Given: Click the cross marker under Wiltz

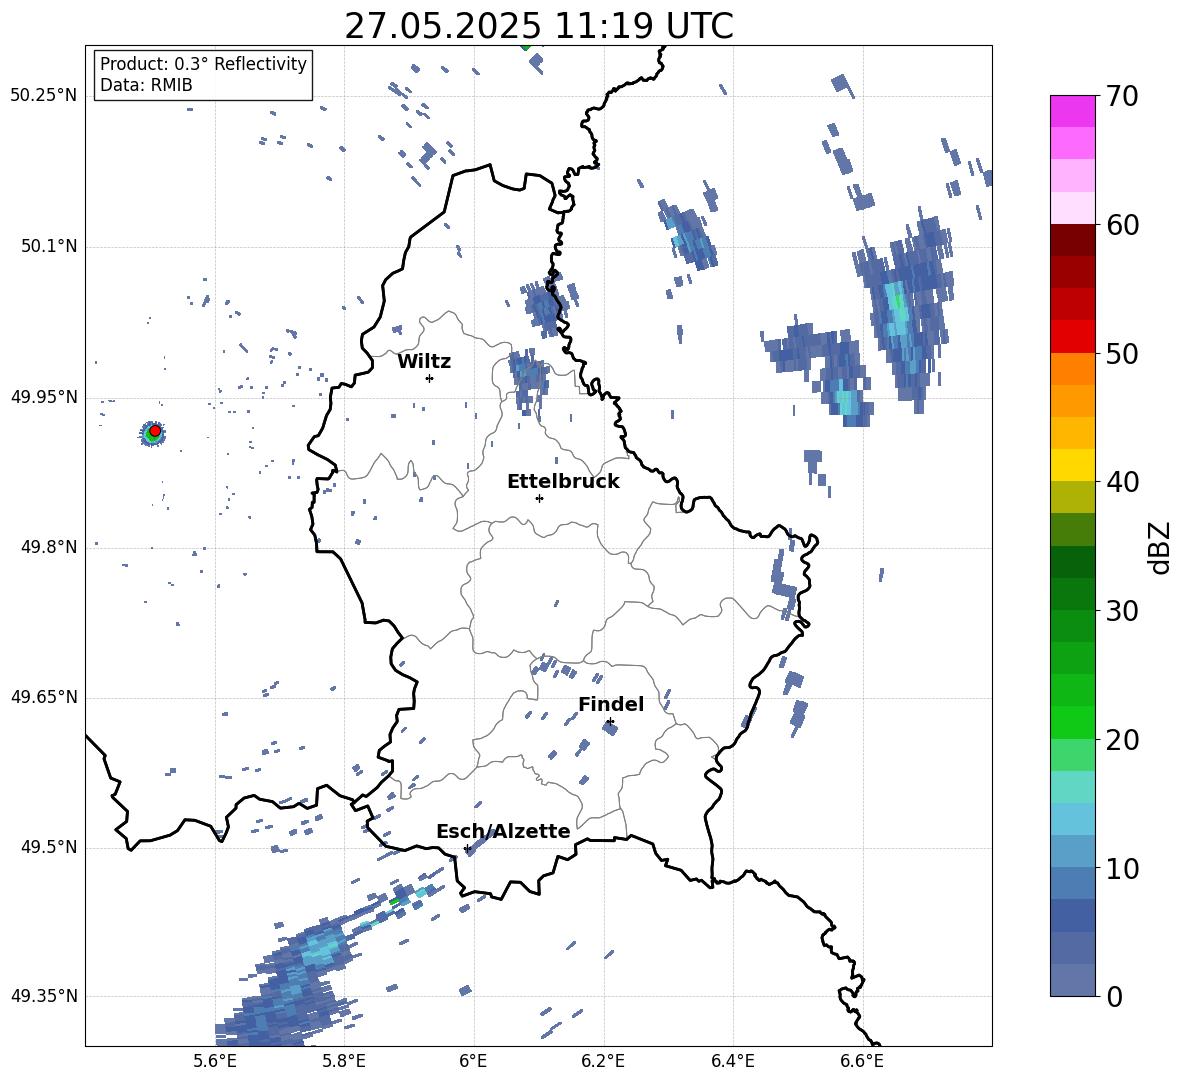Looking at the screenshot, I should [429, 378].
